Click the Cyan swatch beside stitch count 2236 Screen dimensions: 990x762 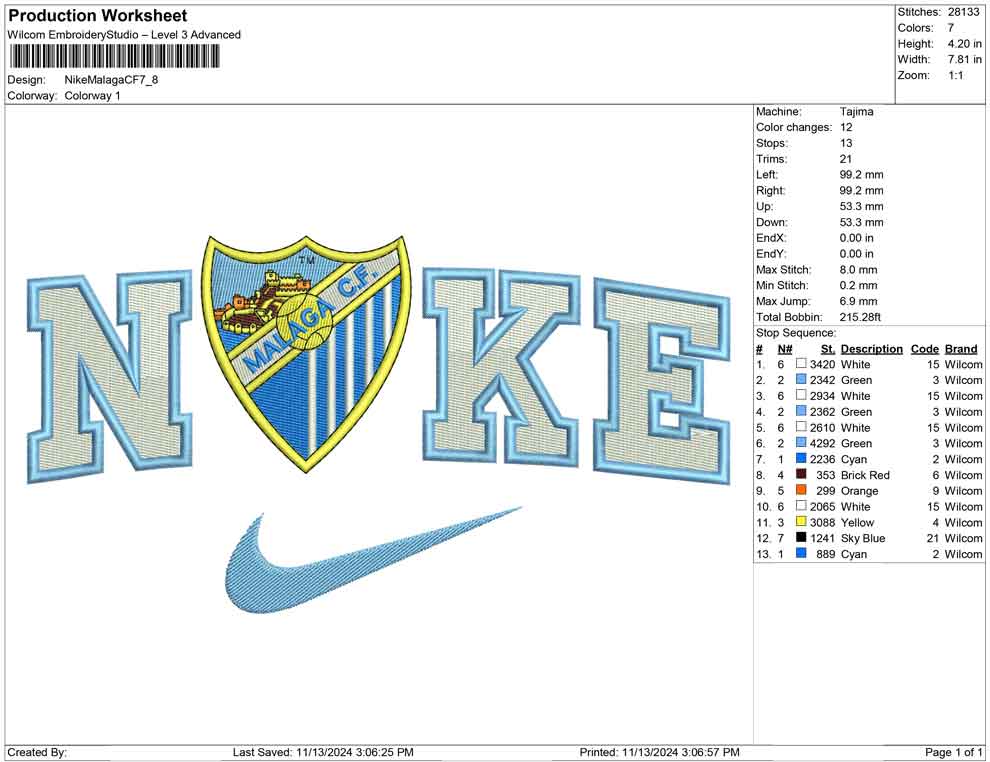(801, 458)
